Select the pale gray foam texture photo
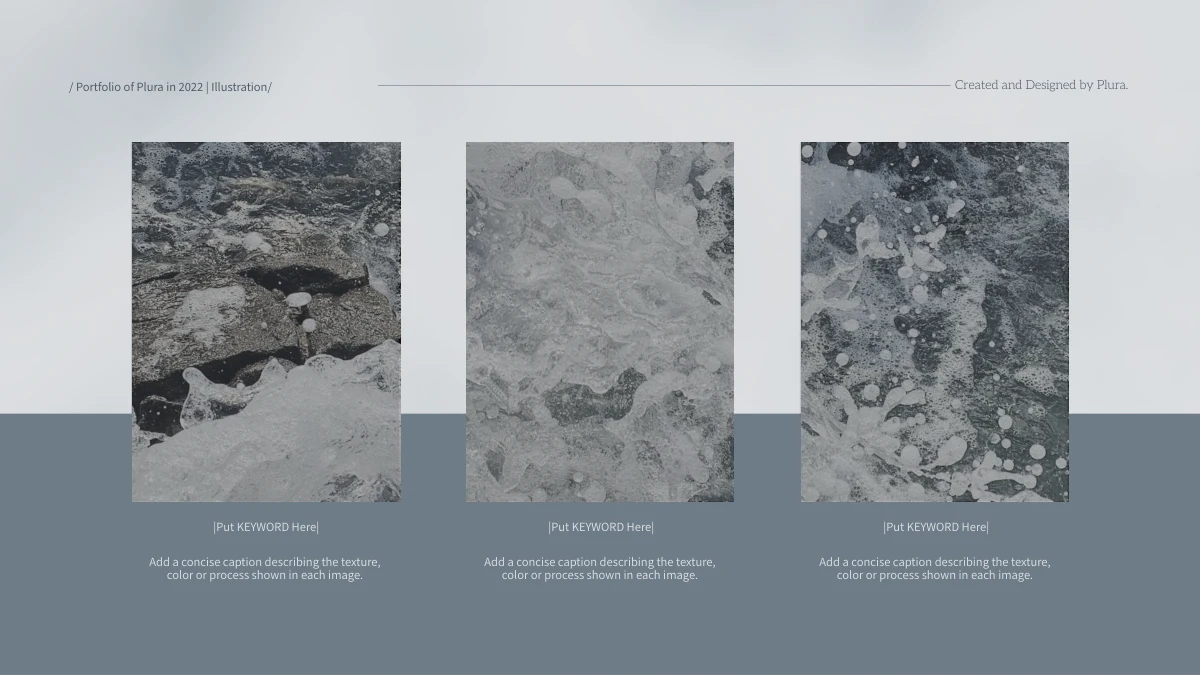 [x=600, y=322]
